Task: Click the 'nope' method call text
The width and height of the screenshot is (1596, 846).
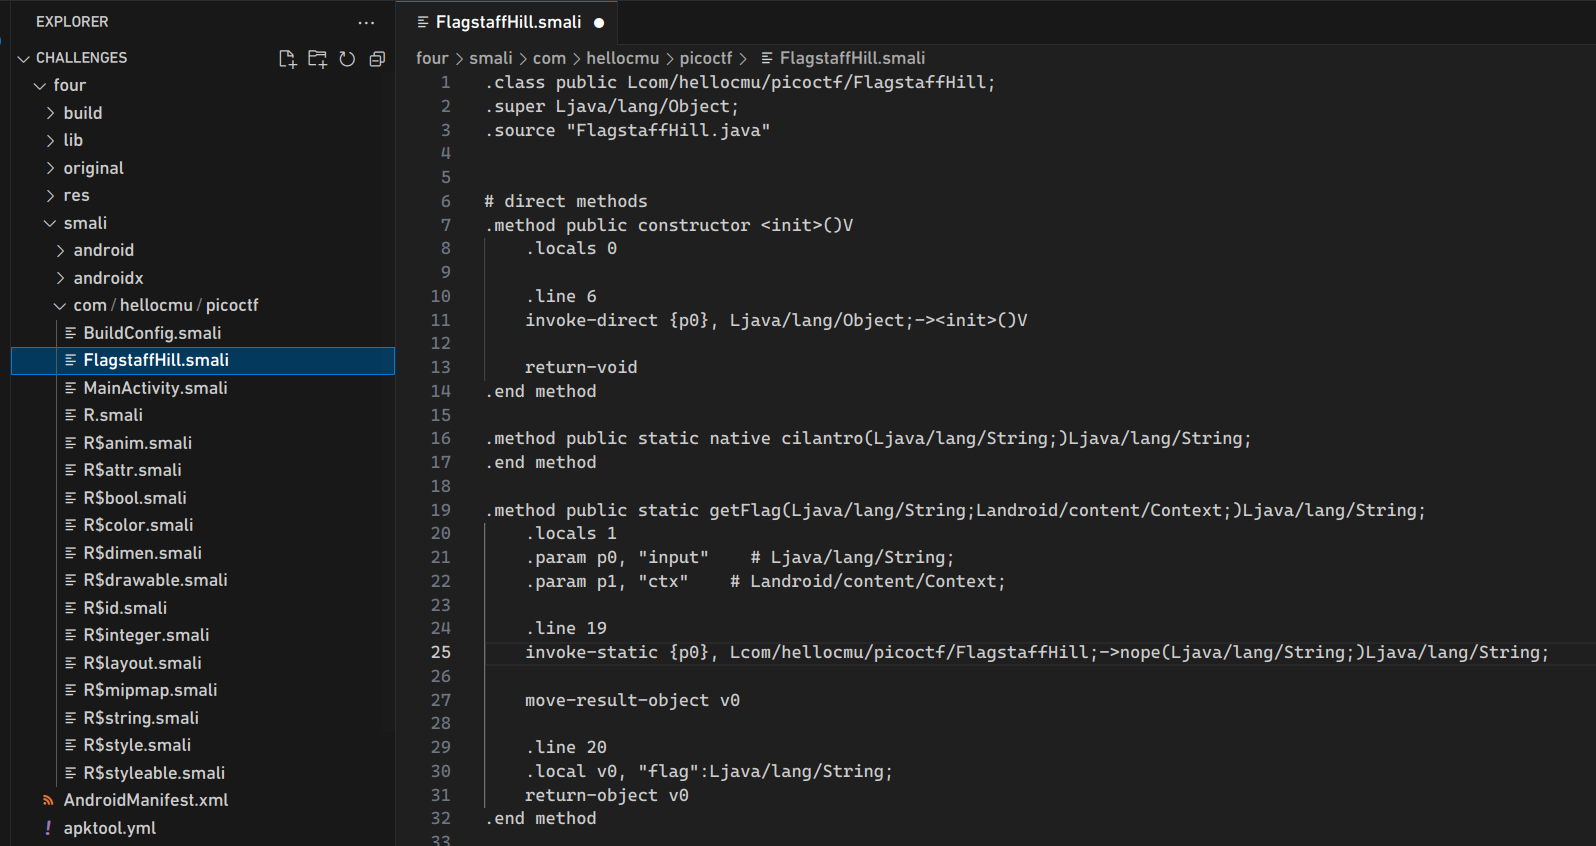Action: click(x=1140, y=653)
